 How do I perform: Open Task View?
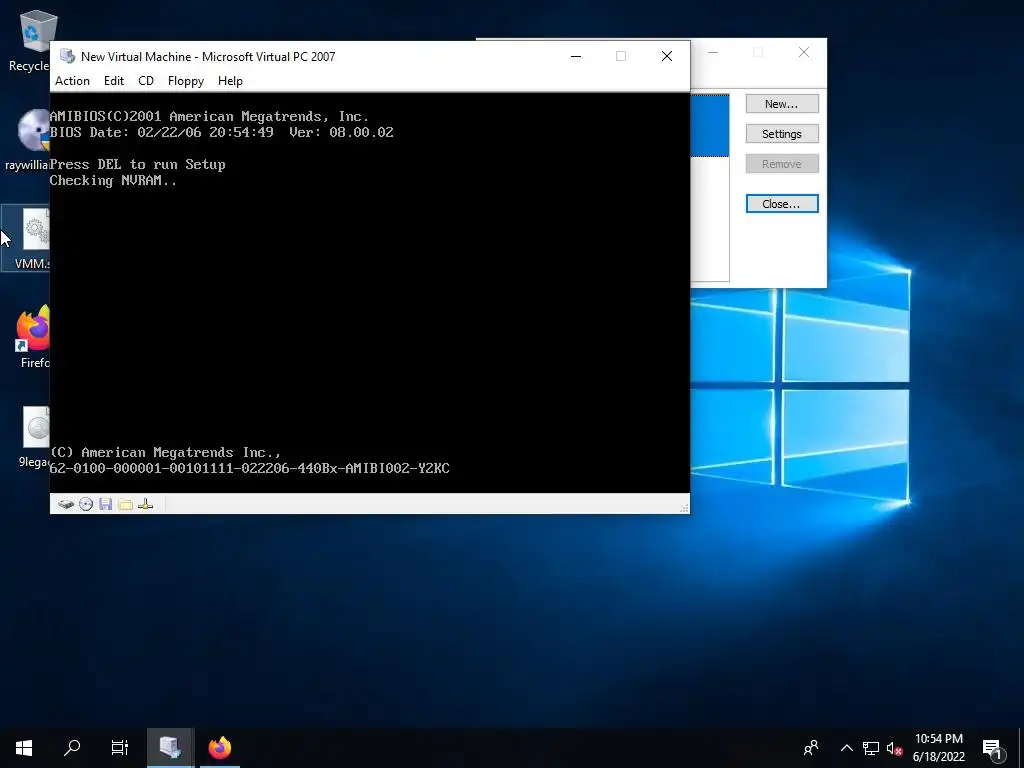coord(120,748)
